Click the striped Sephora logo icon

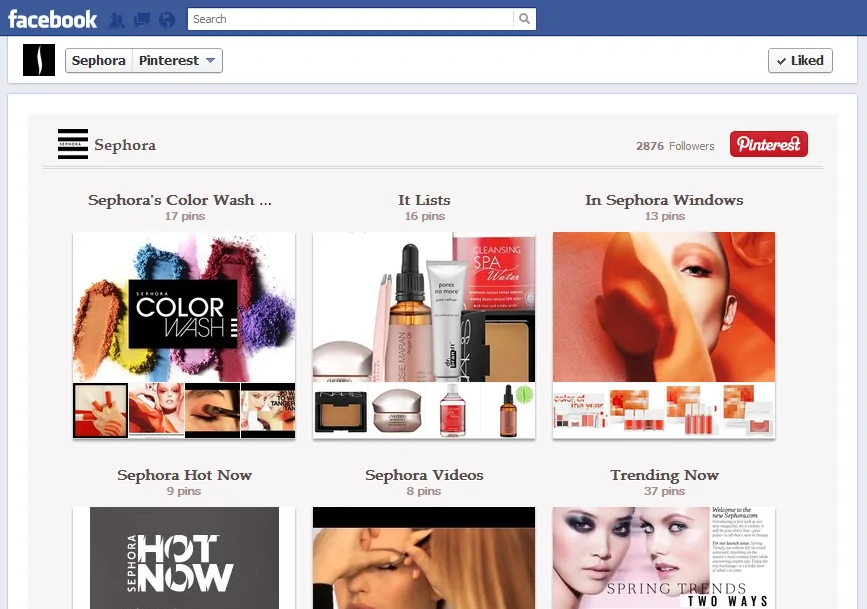pos(73,144)
